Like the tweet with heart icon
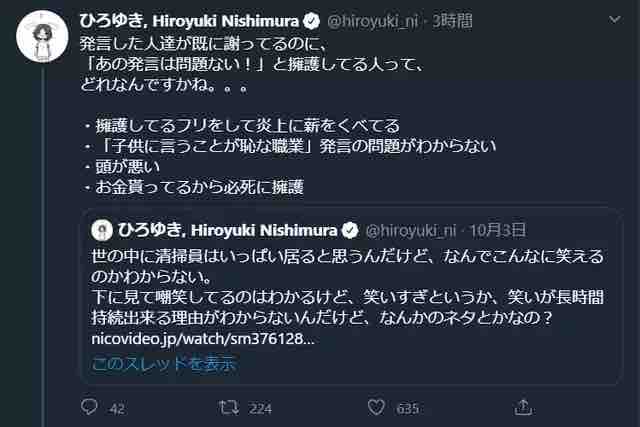This screenshot has width=640, height=427. tap(376, 406)
